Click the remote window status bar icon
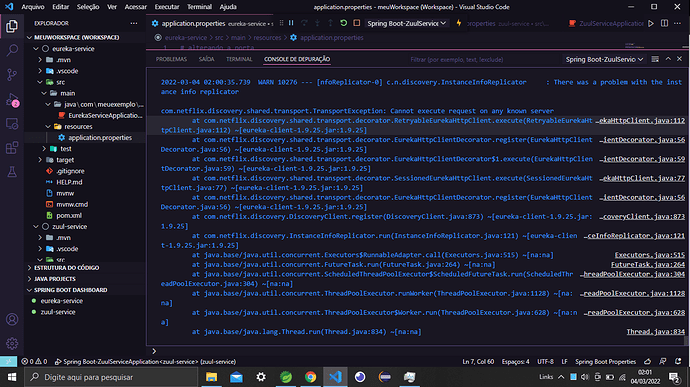The image size is (690, 387). [8, 361]
